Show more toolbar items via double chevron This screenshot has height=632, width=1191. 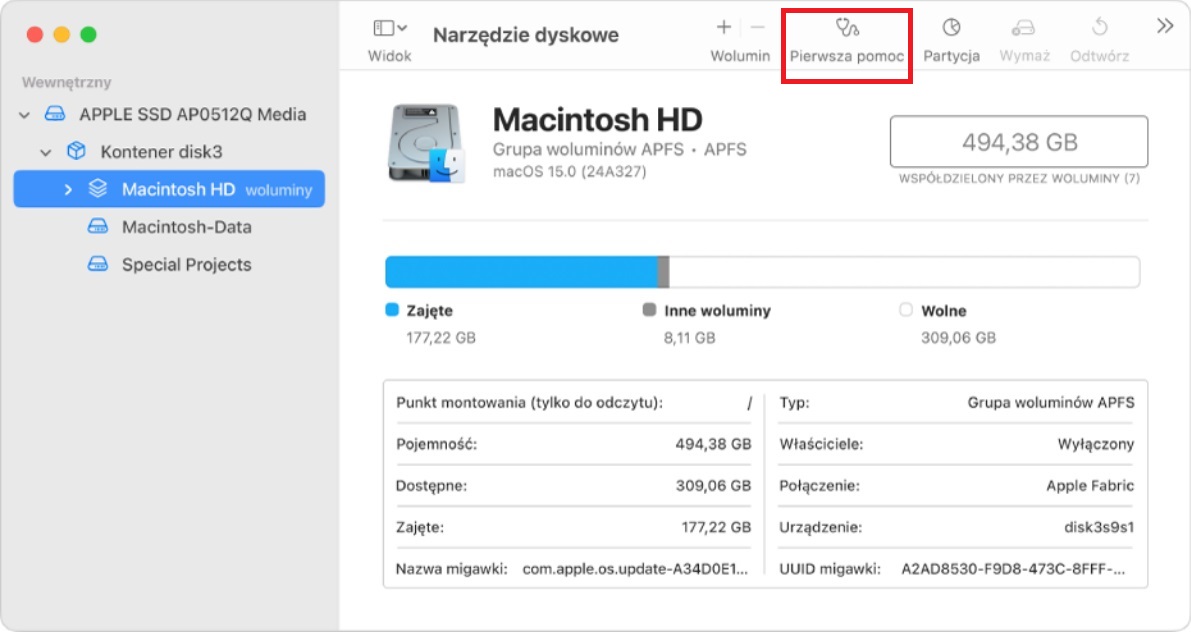tap(1164, 27)
